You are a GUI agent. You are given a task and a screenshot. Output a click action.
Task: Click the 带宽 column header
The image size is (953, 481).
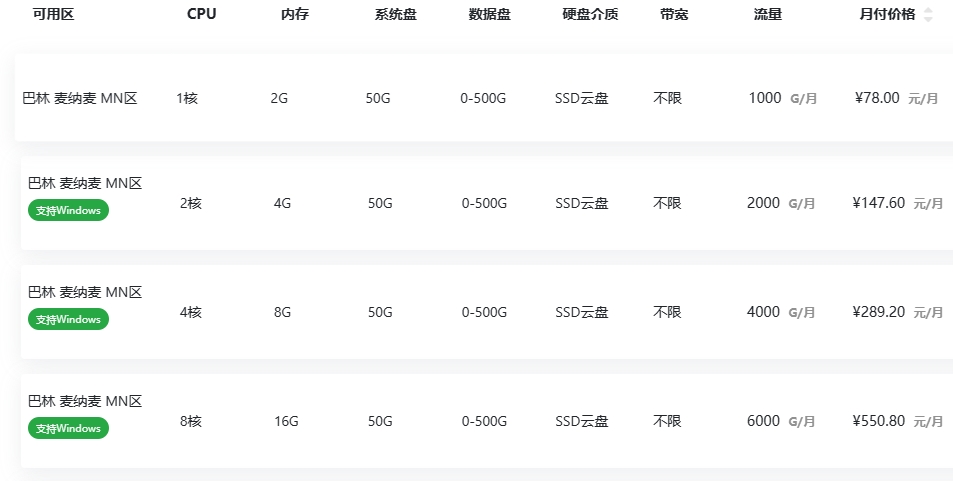(674, 15)
